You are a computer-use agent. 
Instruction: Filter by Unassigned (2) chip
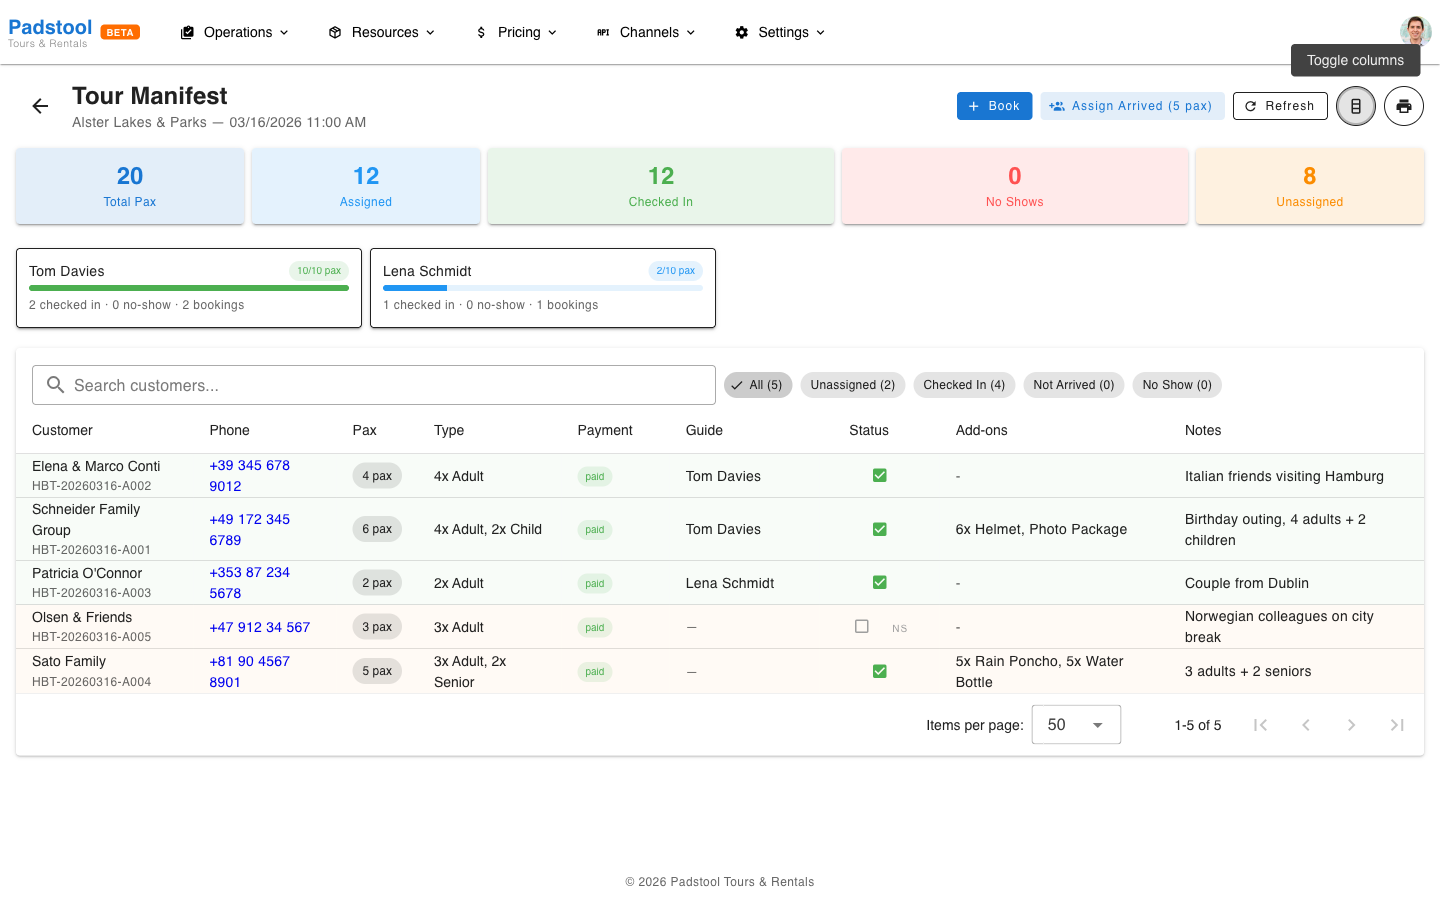pyautogui.click(x=853, y=385)
